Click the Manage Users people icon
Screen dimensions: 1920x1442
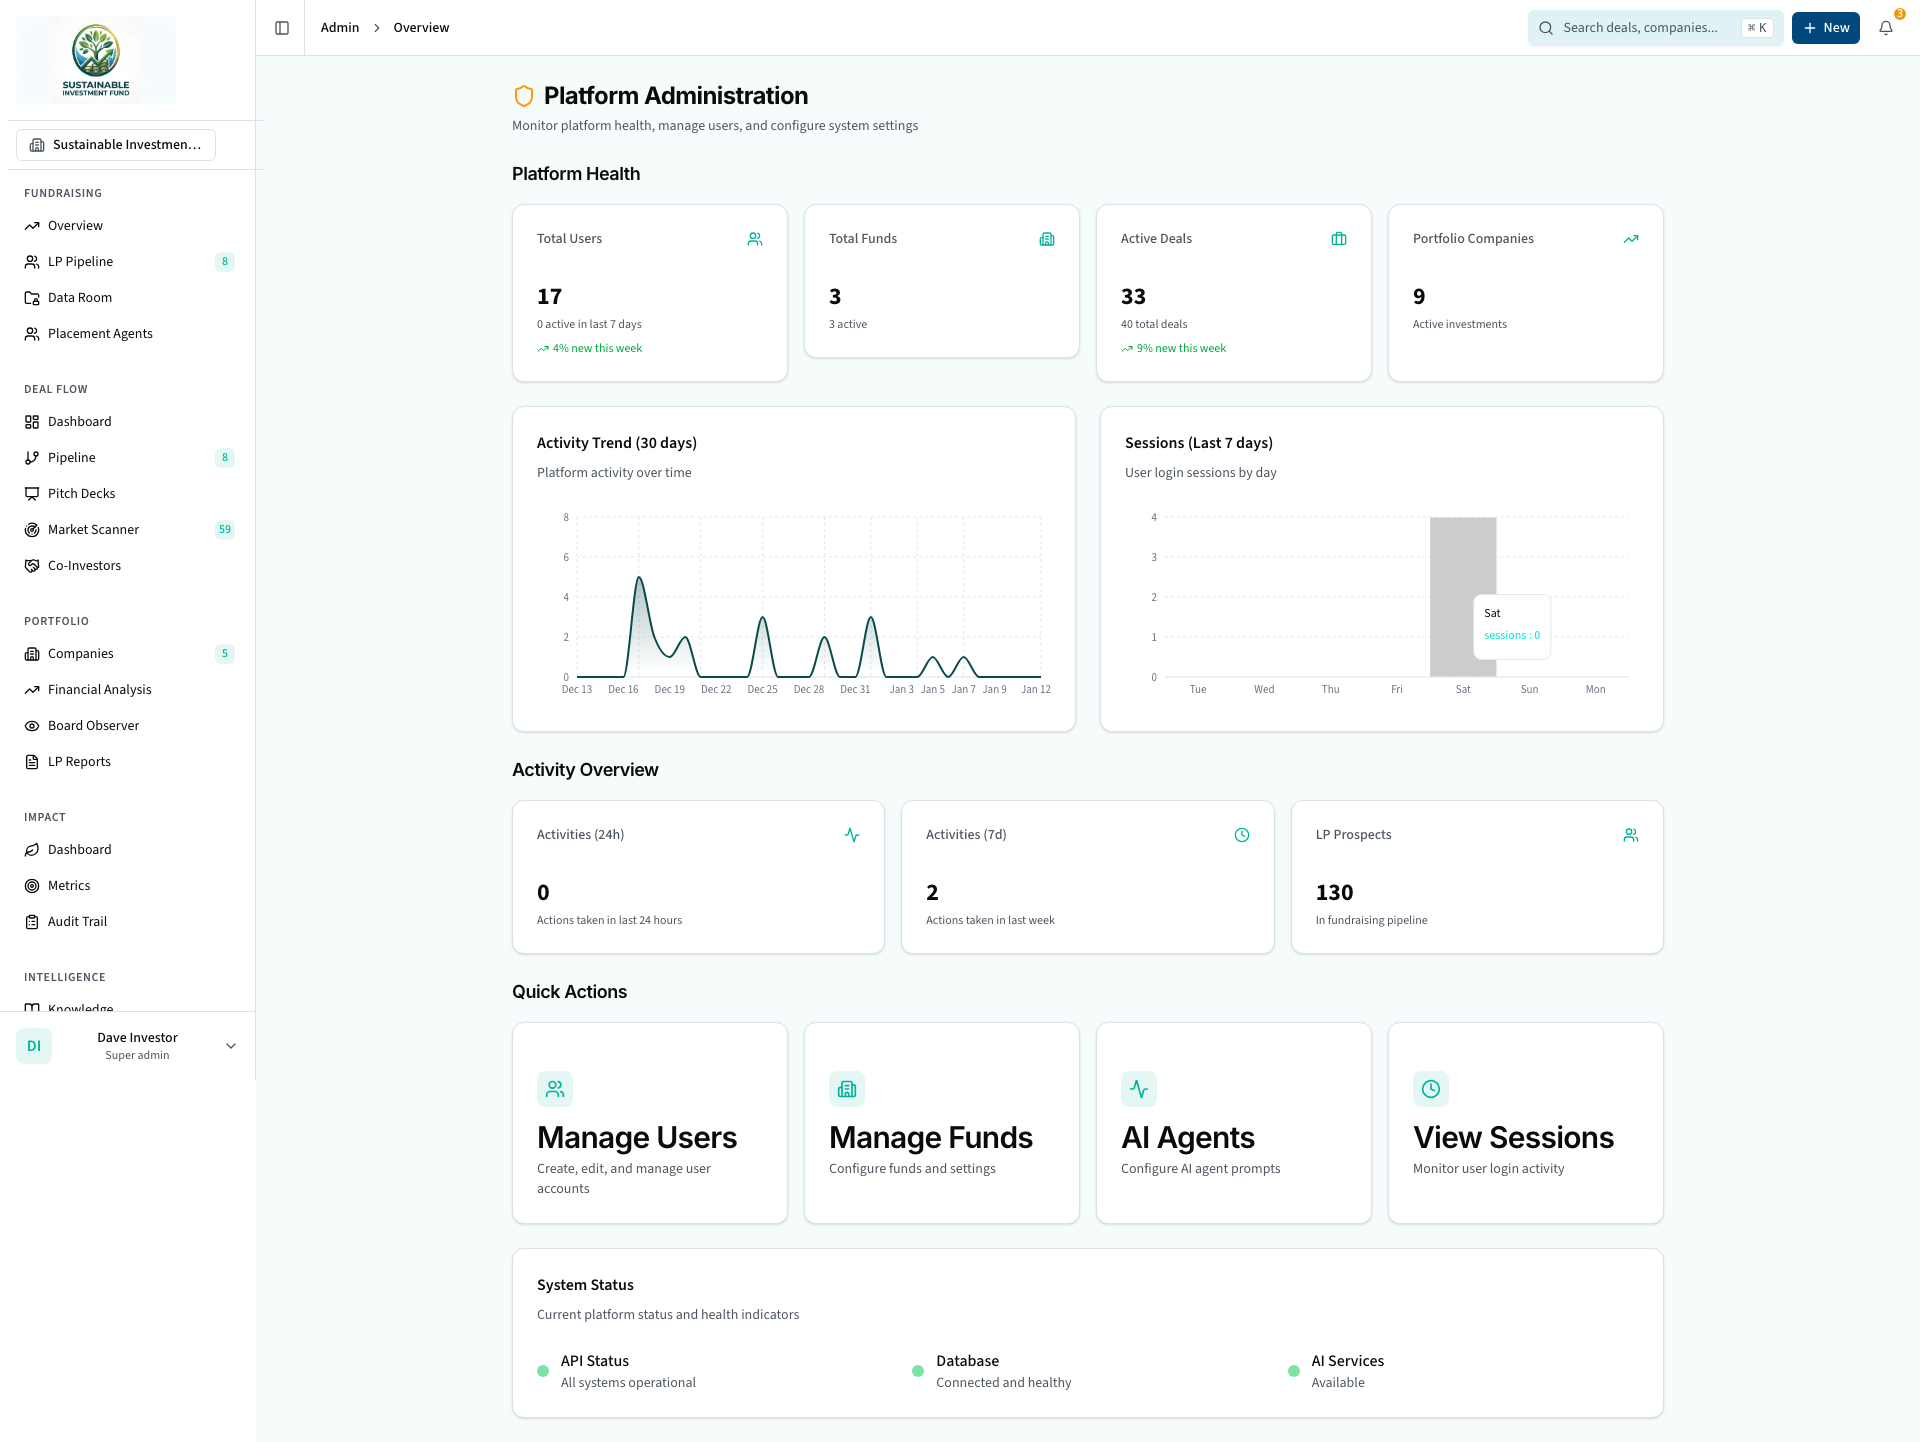(555, 1089)
